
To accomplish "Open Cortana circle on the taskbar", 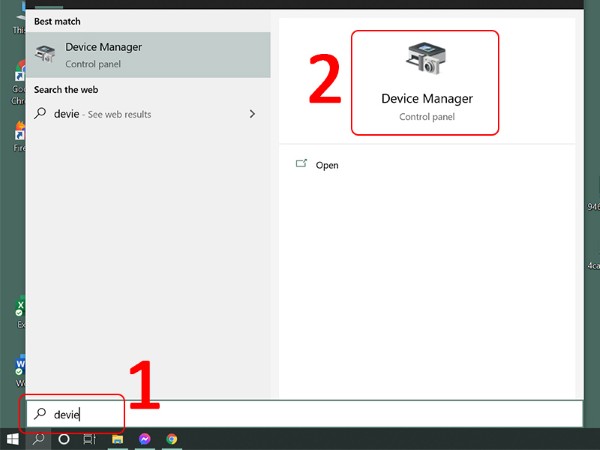I will click(x=64, y=439).
